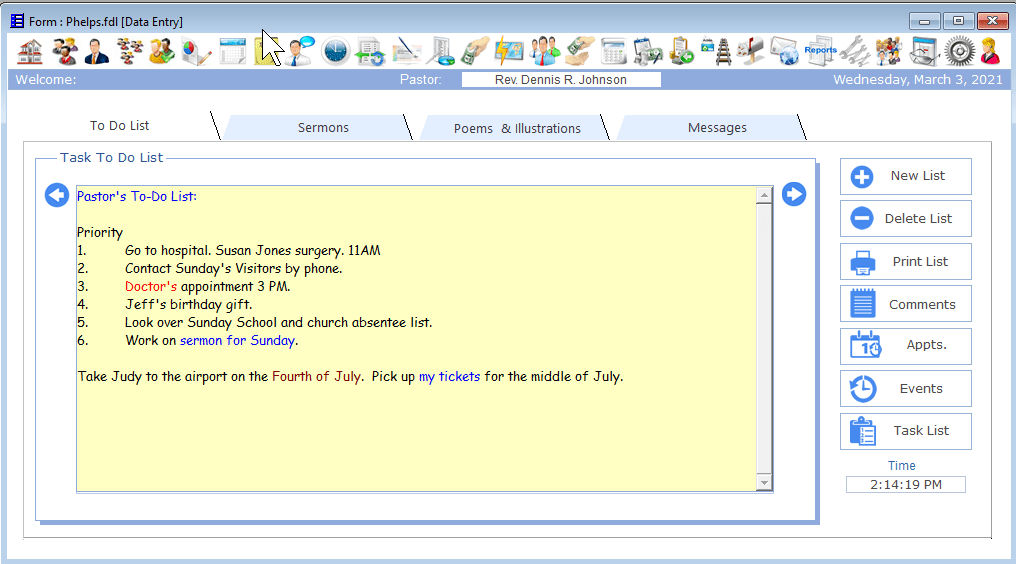Click the 'Jeff's birthday gift' line
The width and height of the screenshot is (1016, 564).
coord(189,305)
